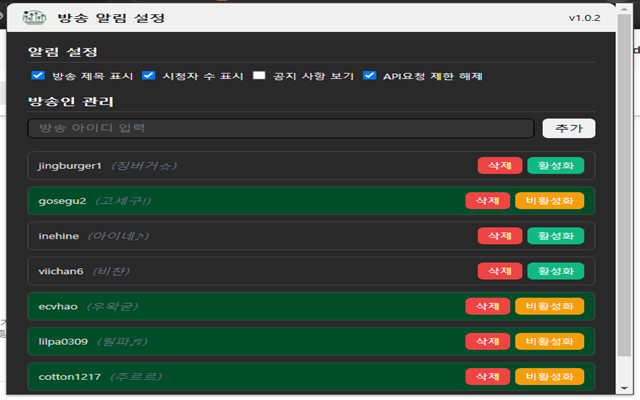Screen dimensions: 640x400
Task: Click the scrollbar up arrow
Action: [624, 9]
